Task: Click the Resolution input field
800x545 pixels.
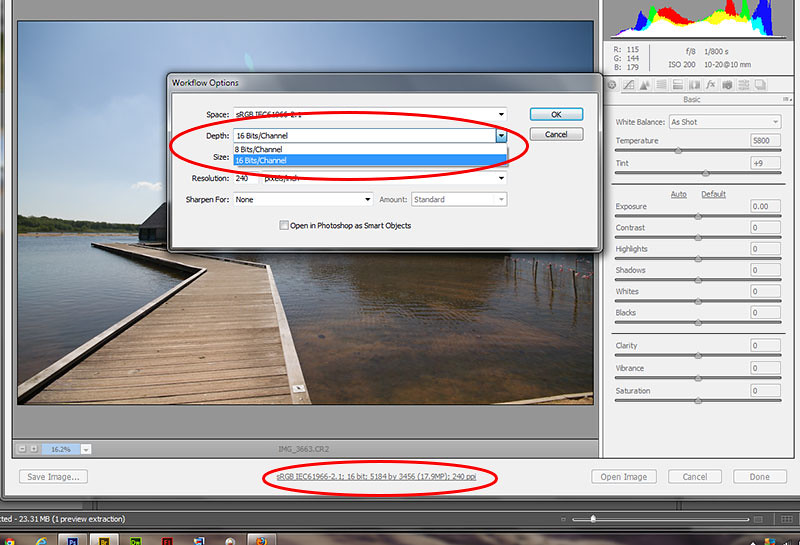Action: tap(245, 178)
